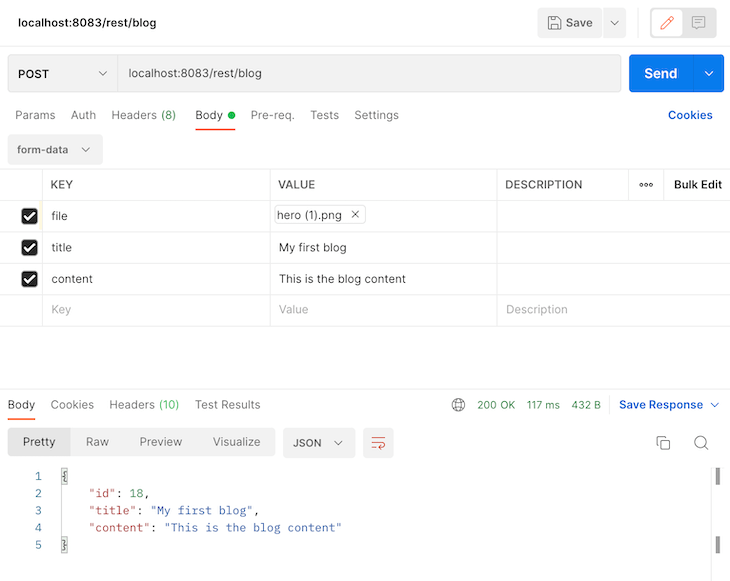Click the pencil edit icon

(667, 23)
